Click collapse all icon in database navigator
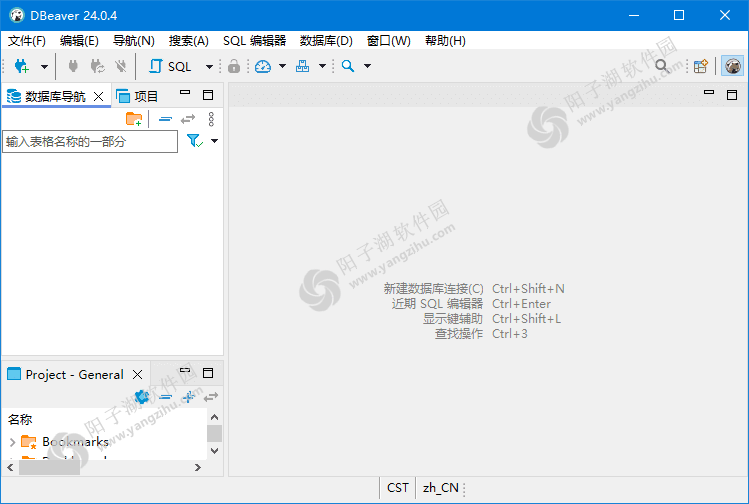The height and width of the screenshot is (504, 749). [165, 119]
